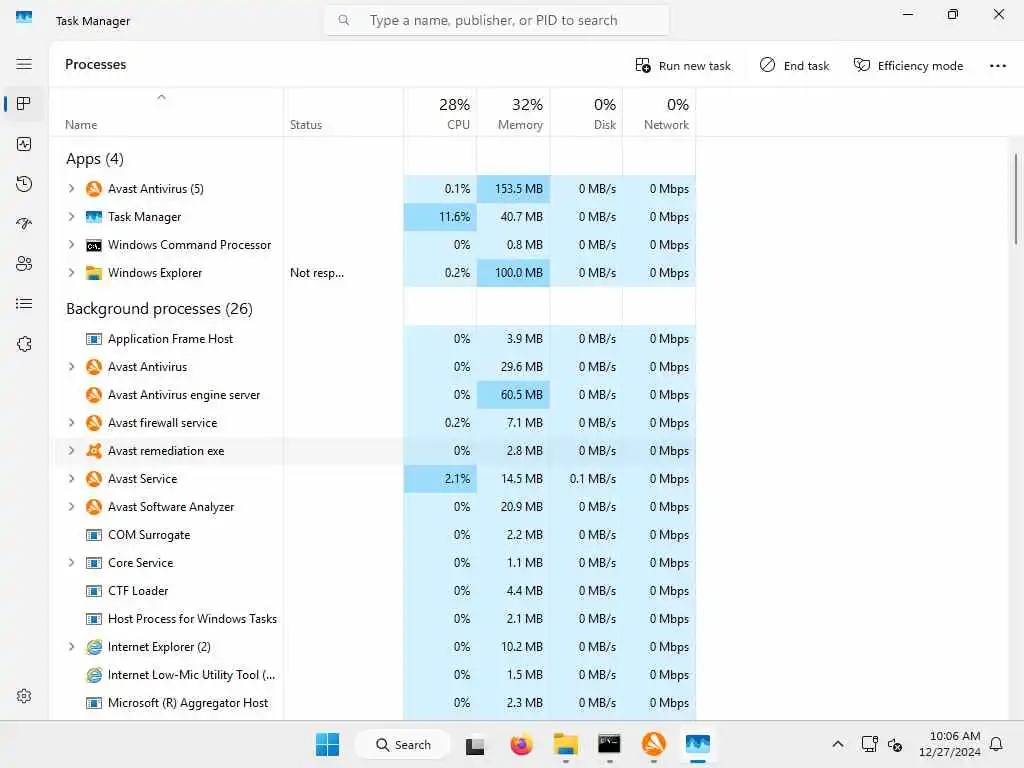The image size is (1024, 768).
Task: Click the Application Frame Host icon
Action: click(94, 339)
